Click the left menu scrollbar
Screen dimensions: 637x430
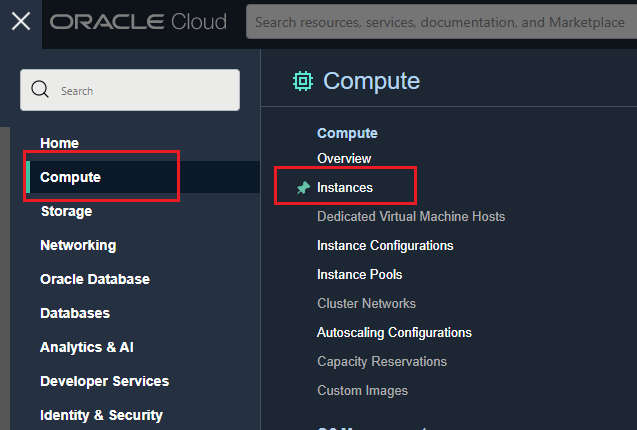pyautogui.click(x=4, y=278)
